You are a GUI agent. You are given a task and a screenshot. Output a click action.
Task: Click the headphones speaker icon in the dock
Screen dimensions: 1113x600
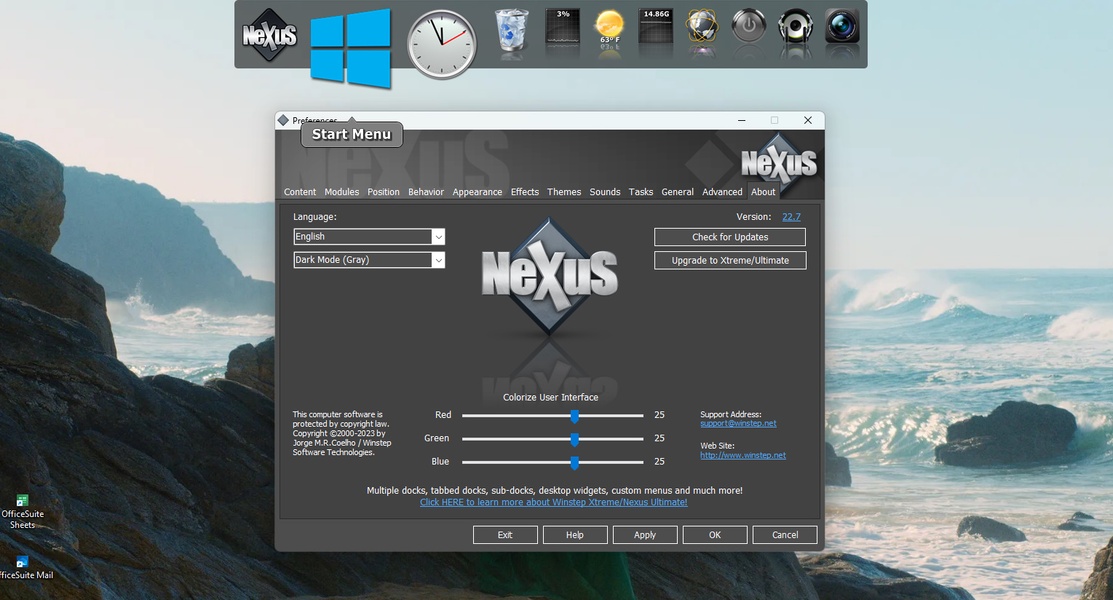[795, 27]
